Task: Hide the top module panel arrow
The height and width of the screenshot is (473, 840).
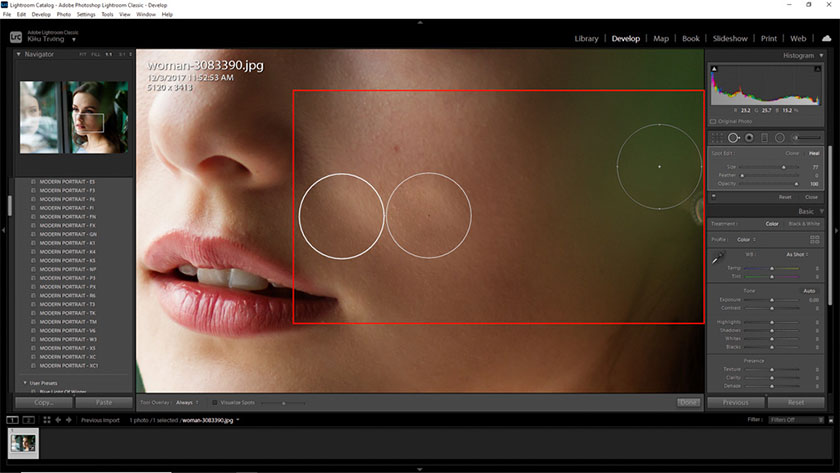Action: 420,22
